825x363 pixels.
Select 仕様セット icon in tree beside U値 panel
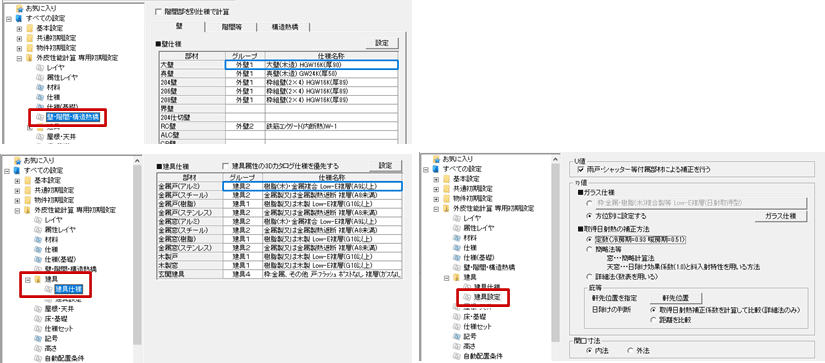pos(457,327)
